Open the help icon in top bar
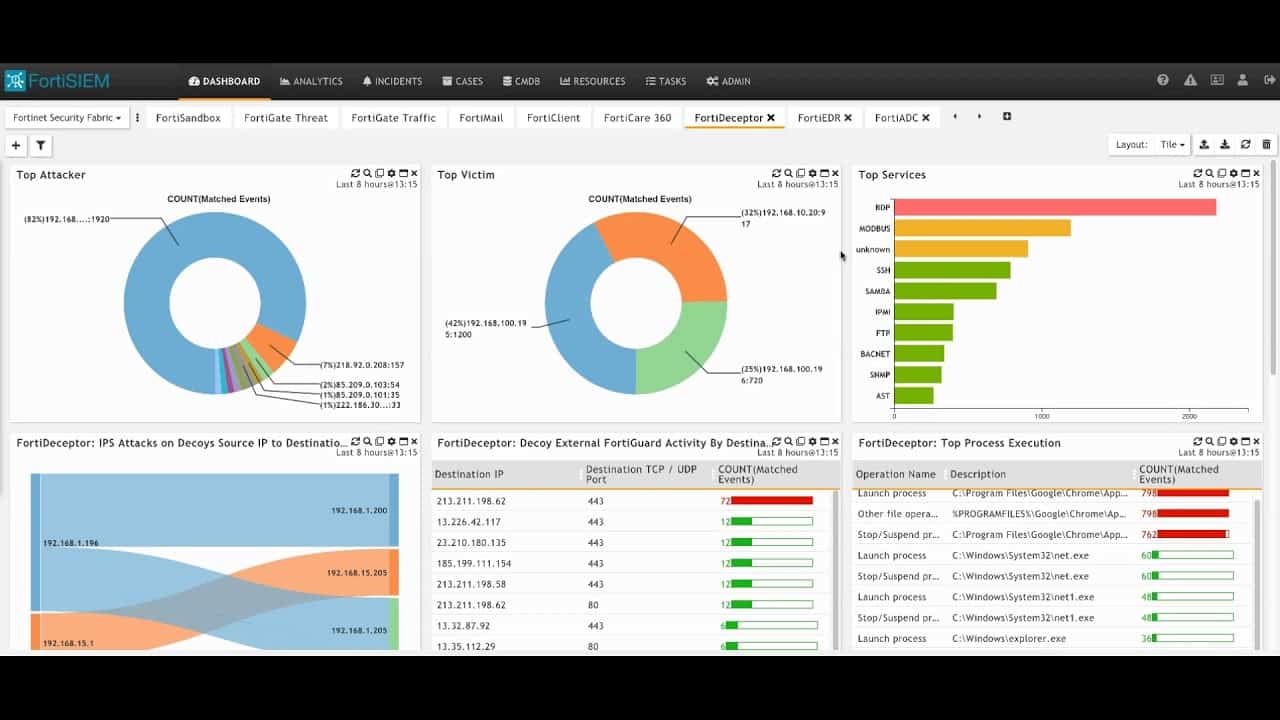This screenshot has width=1280, height=720. [x=1163, y=81]
